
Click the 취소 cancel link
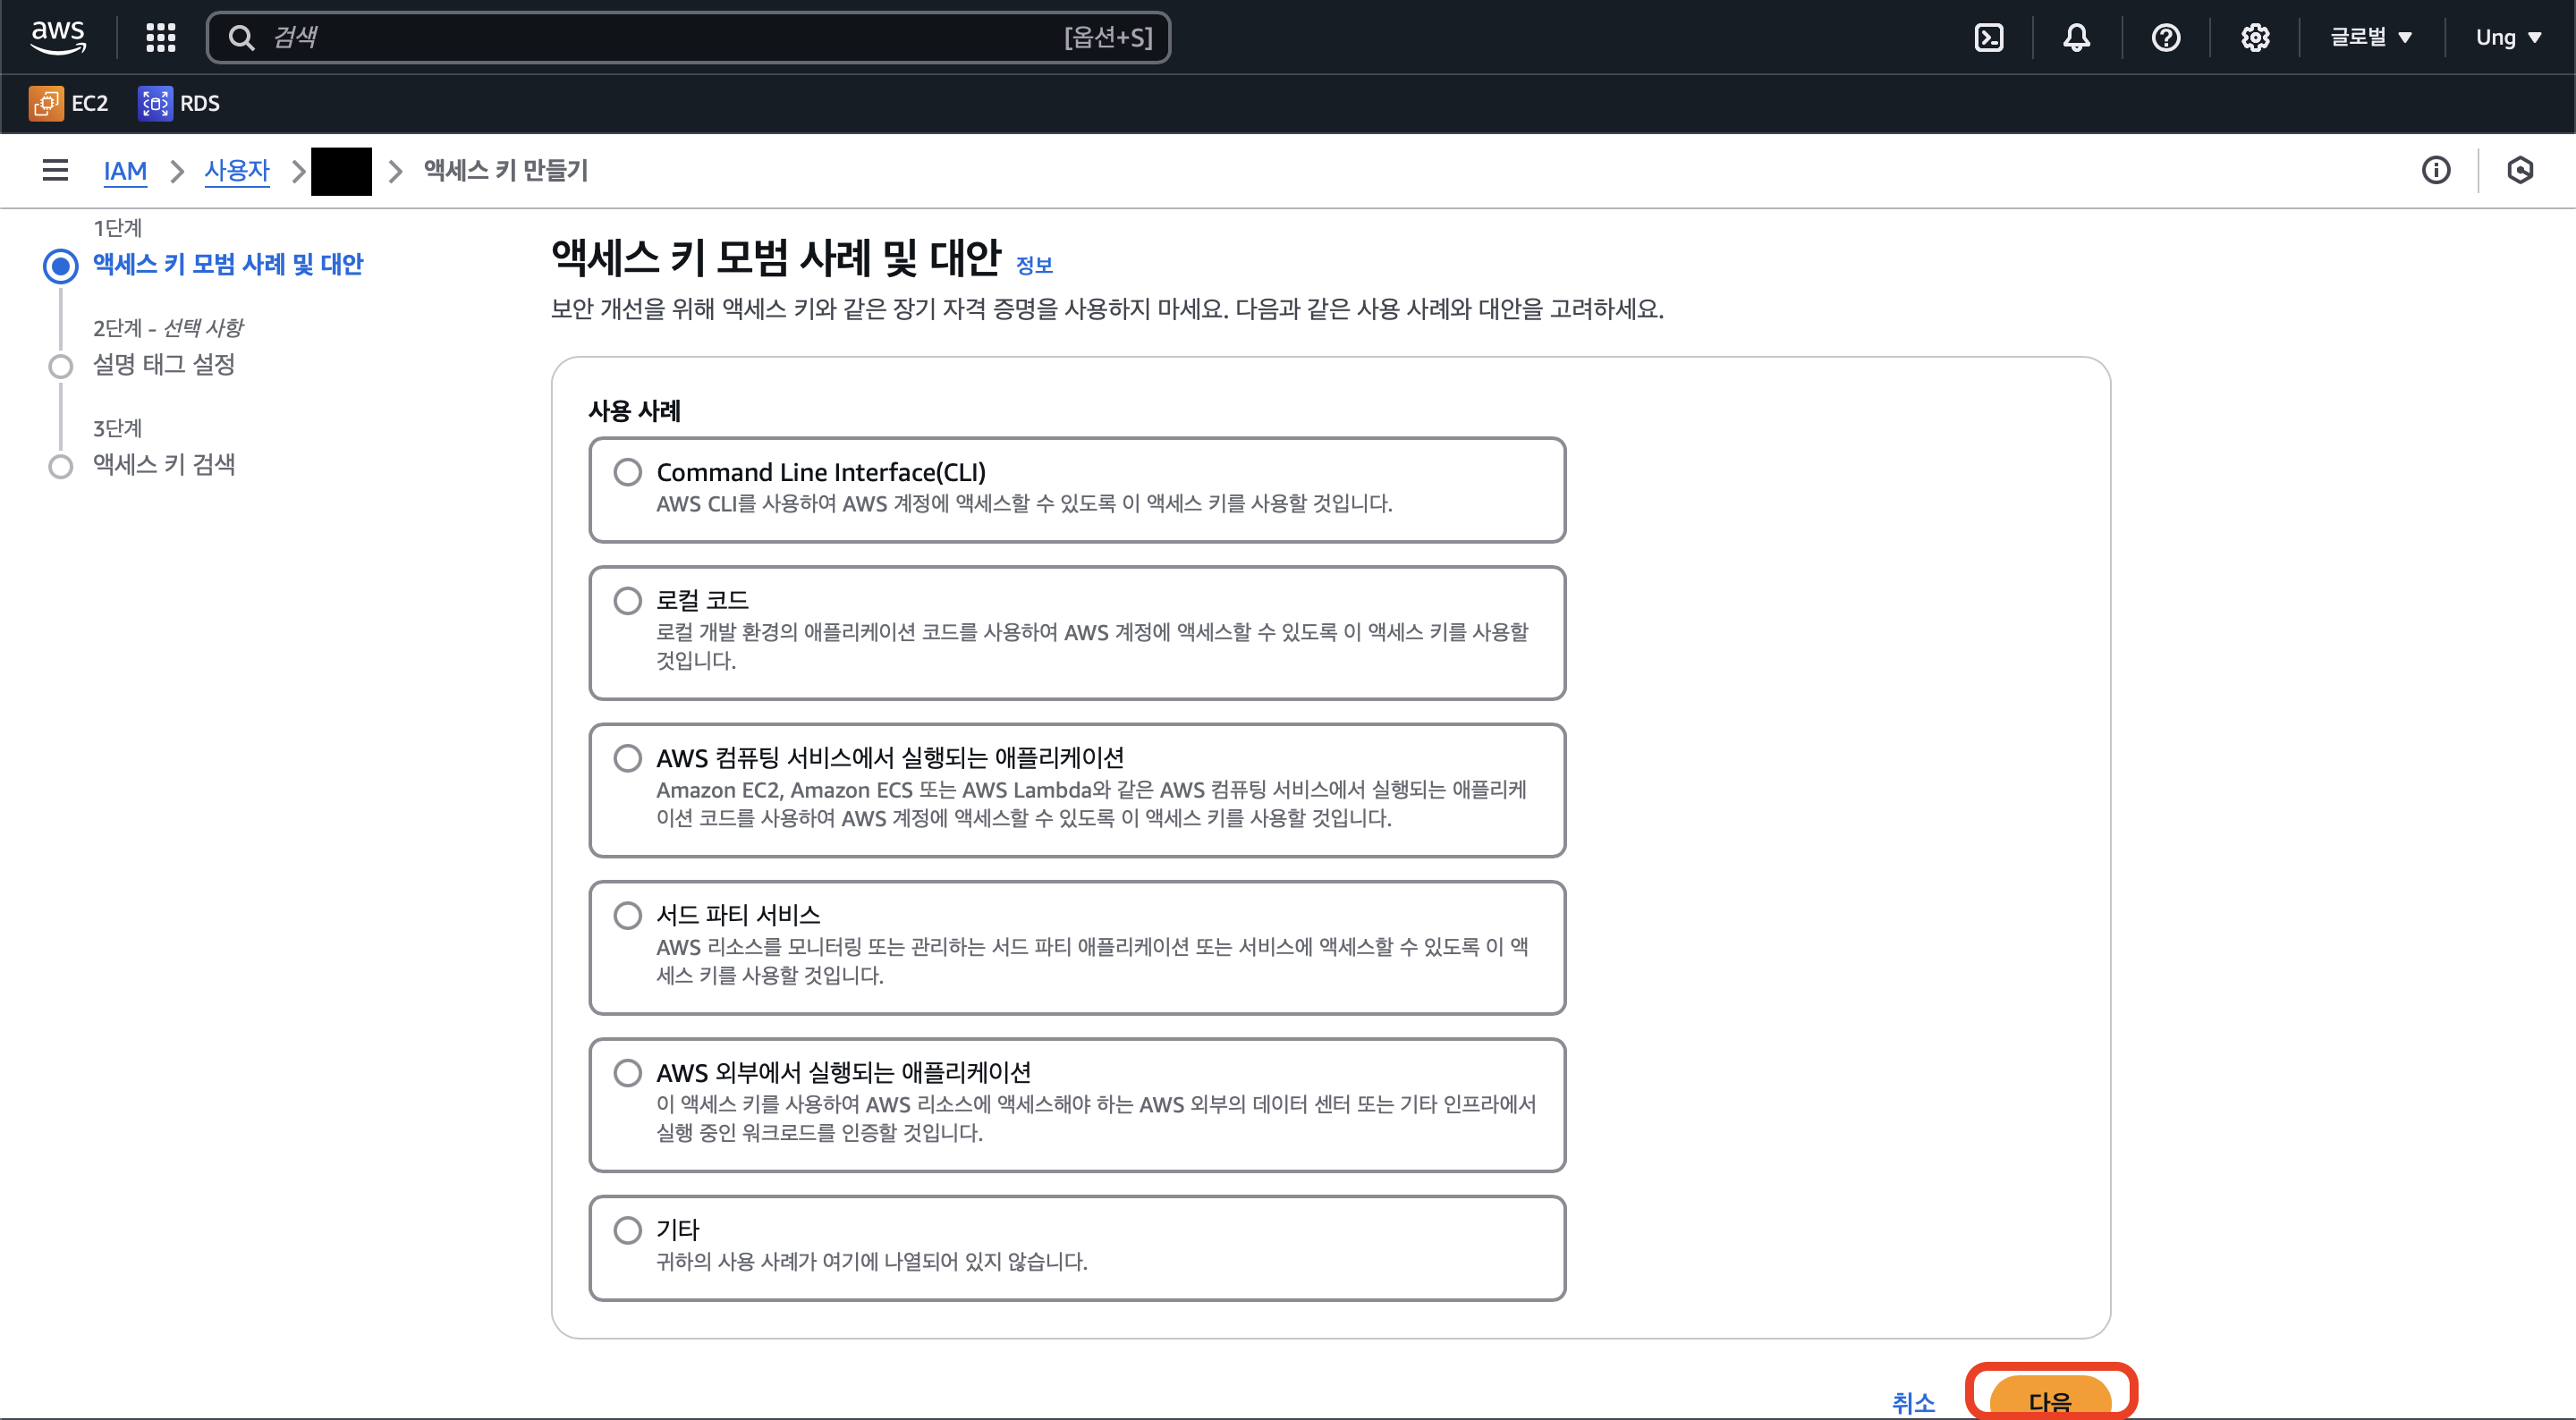[x=1912, y=1402]
